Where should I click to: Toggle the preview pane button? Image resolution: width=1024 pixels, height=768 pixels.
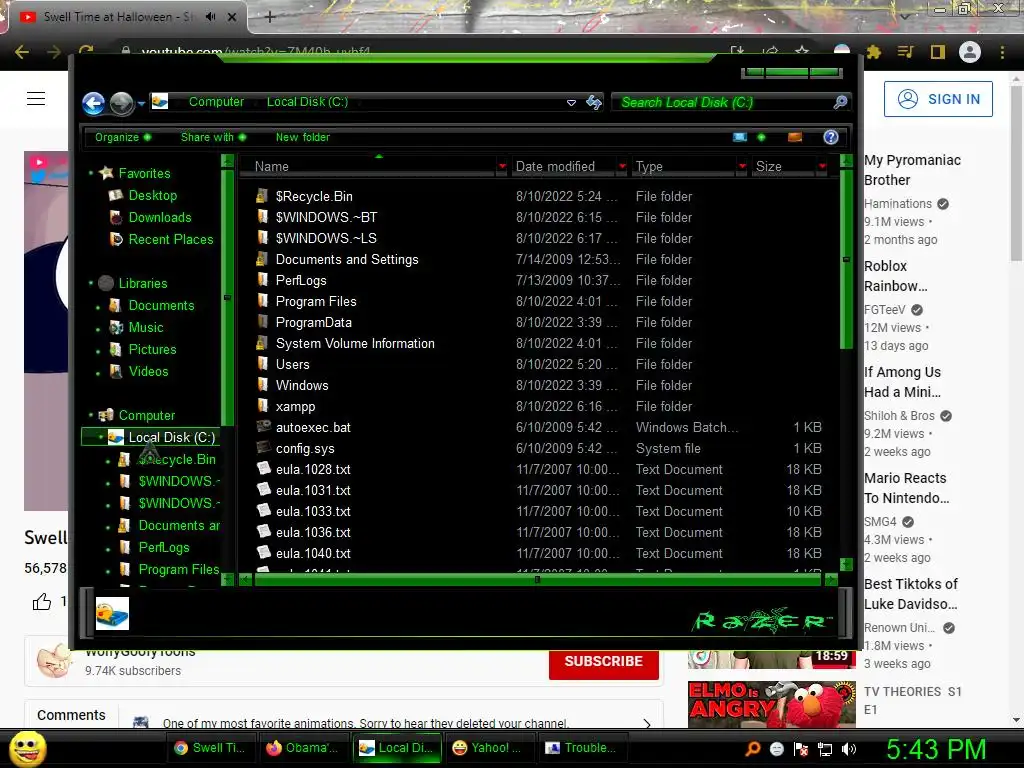coord(795,137)
